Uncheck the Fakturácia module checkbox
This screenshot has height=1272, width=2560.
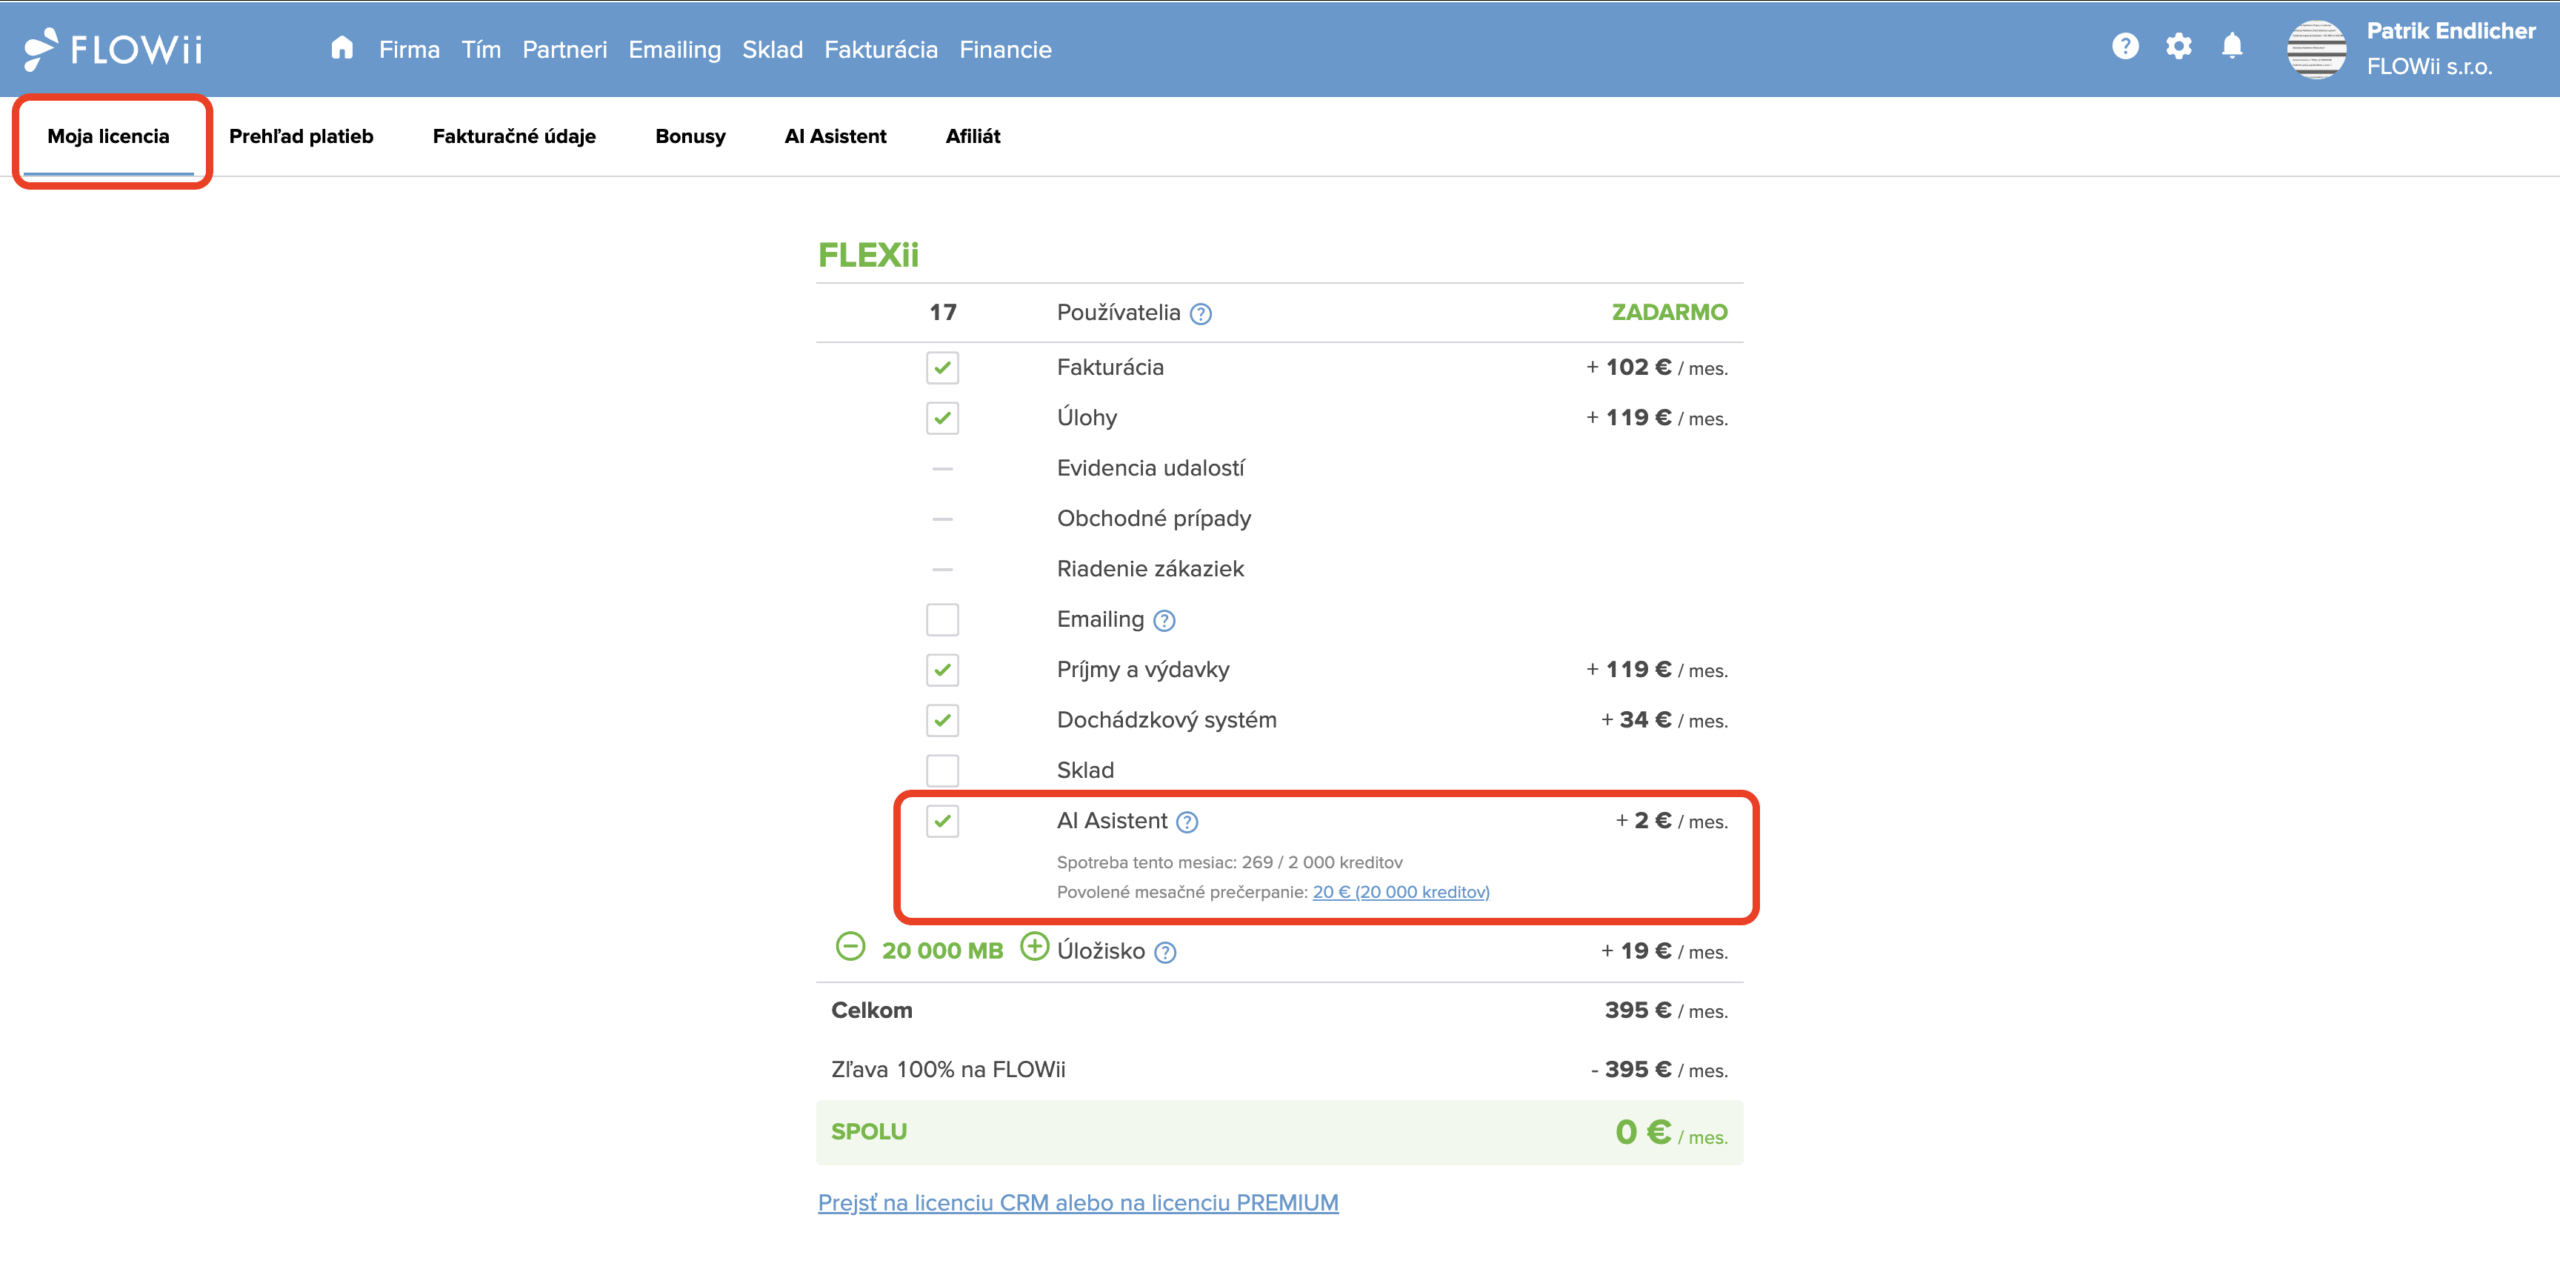coord(942,368)
